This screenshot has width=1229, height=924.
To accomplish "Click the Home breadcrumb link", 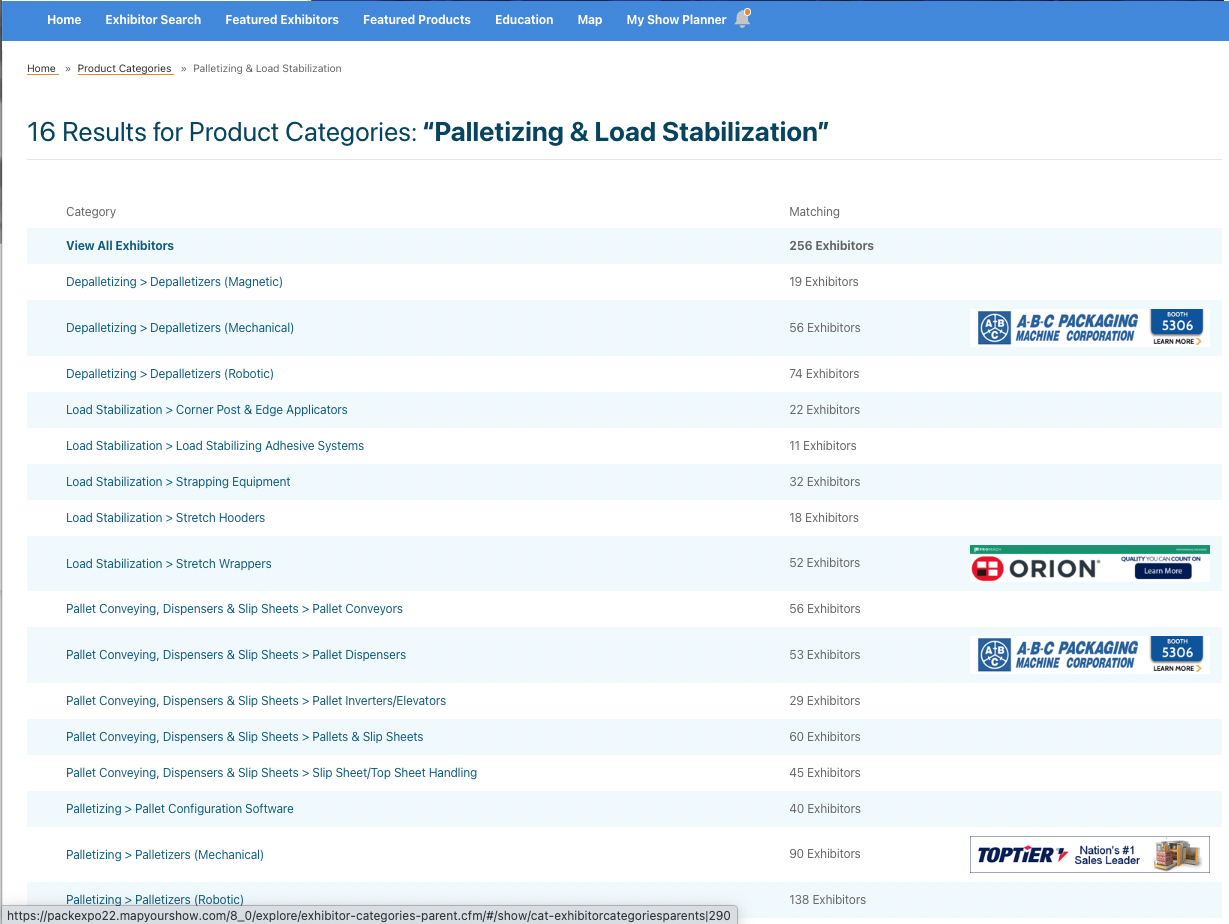I will coord(41,68).
